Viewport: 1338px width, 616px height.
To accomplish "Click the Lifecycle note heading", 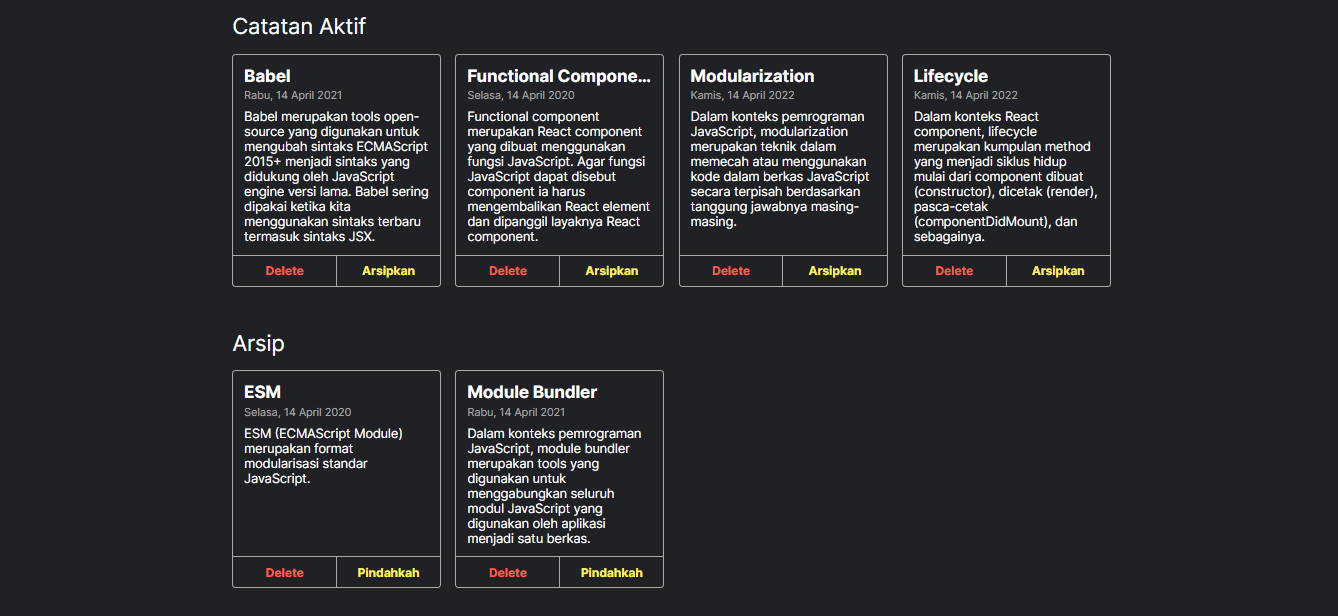I will [949, 76].
